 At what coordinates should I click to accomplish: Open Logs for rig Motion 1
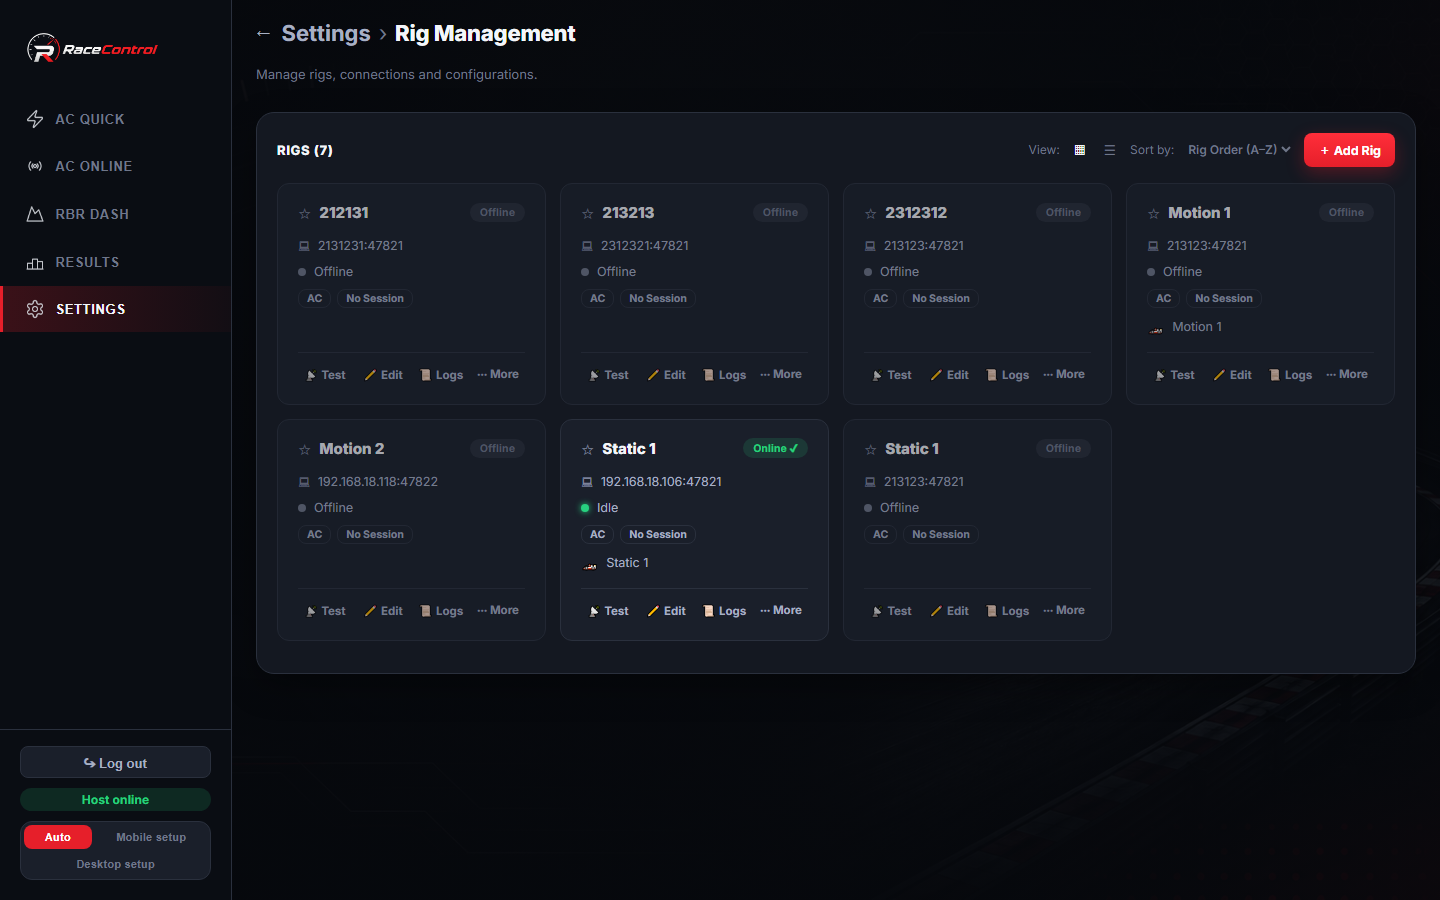pyautogui.click(x=1291, y=375)
